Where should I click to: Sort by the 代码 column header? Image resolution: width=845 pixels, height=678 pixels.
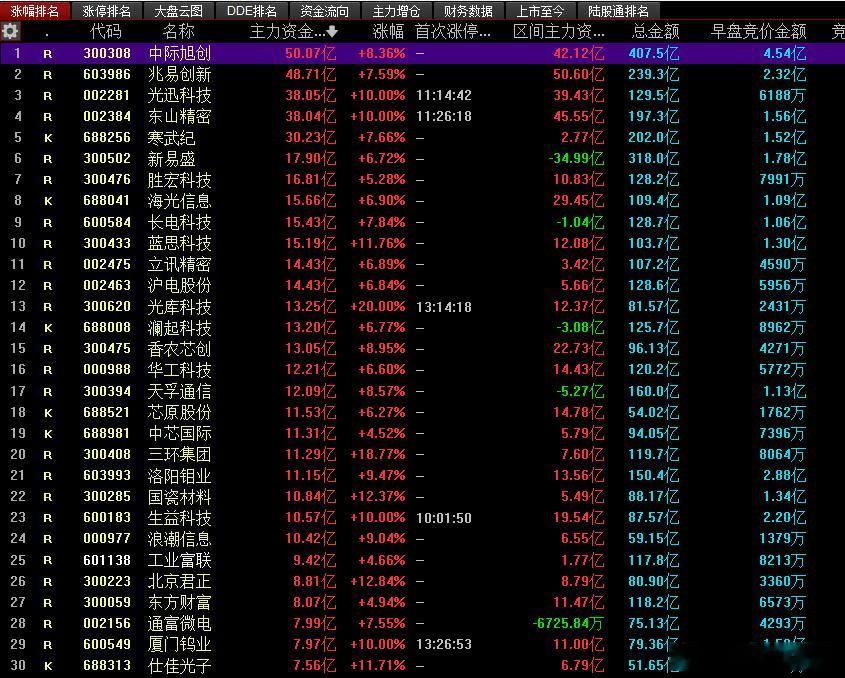click(106, 31)
